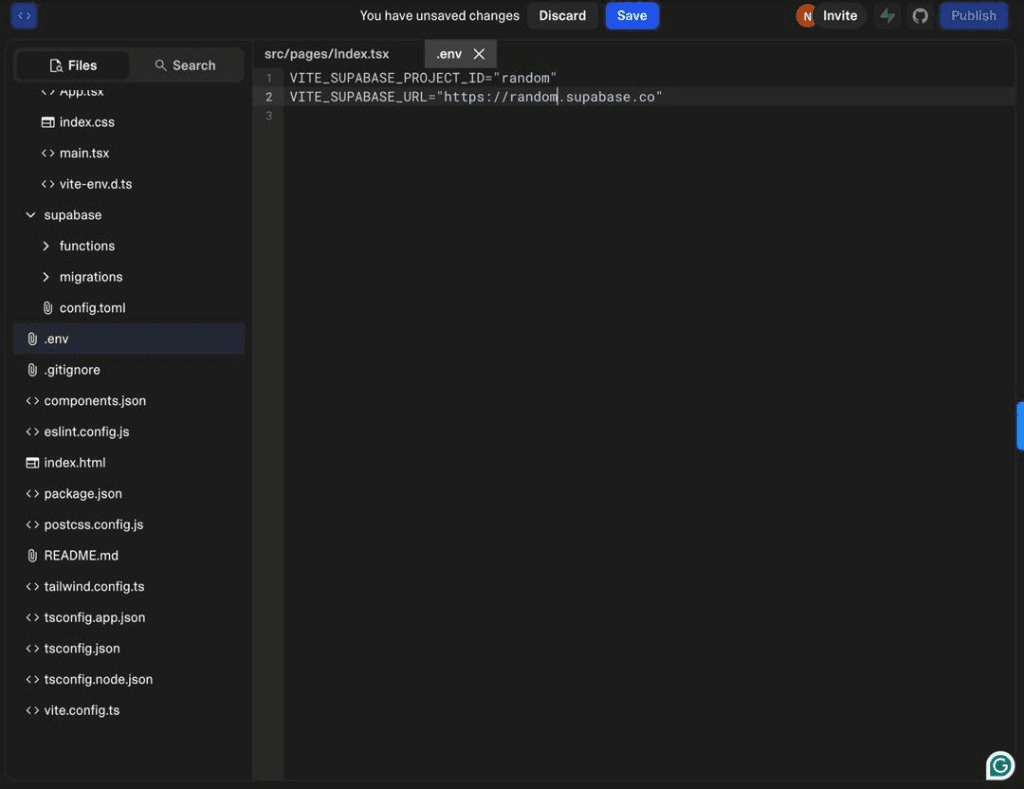The image size is (1024, 789).
Task: Click the Publish button
Action: (x=973, y=16)
